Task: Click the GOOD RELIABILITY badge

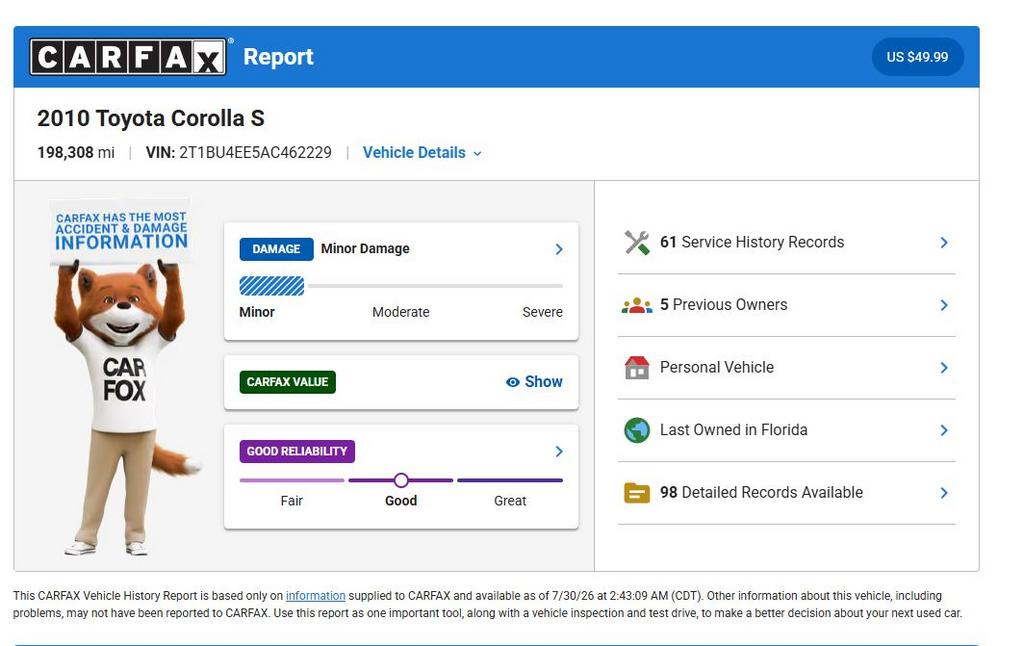Action: [x=297, y=451]
